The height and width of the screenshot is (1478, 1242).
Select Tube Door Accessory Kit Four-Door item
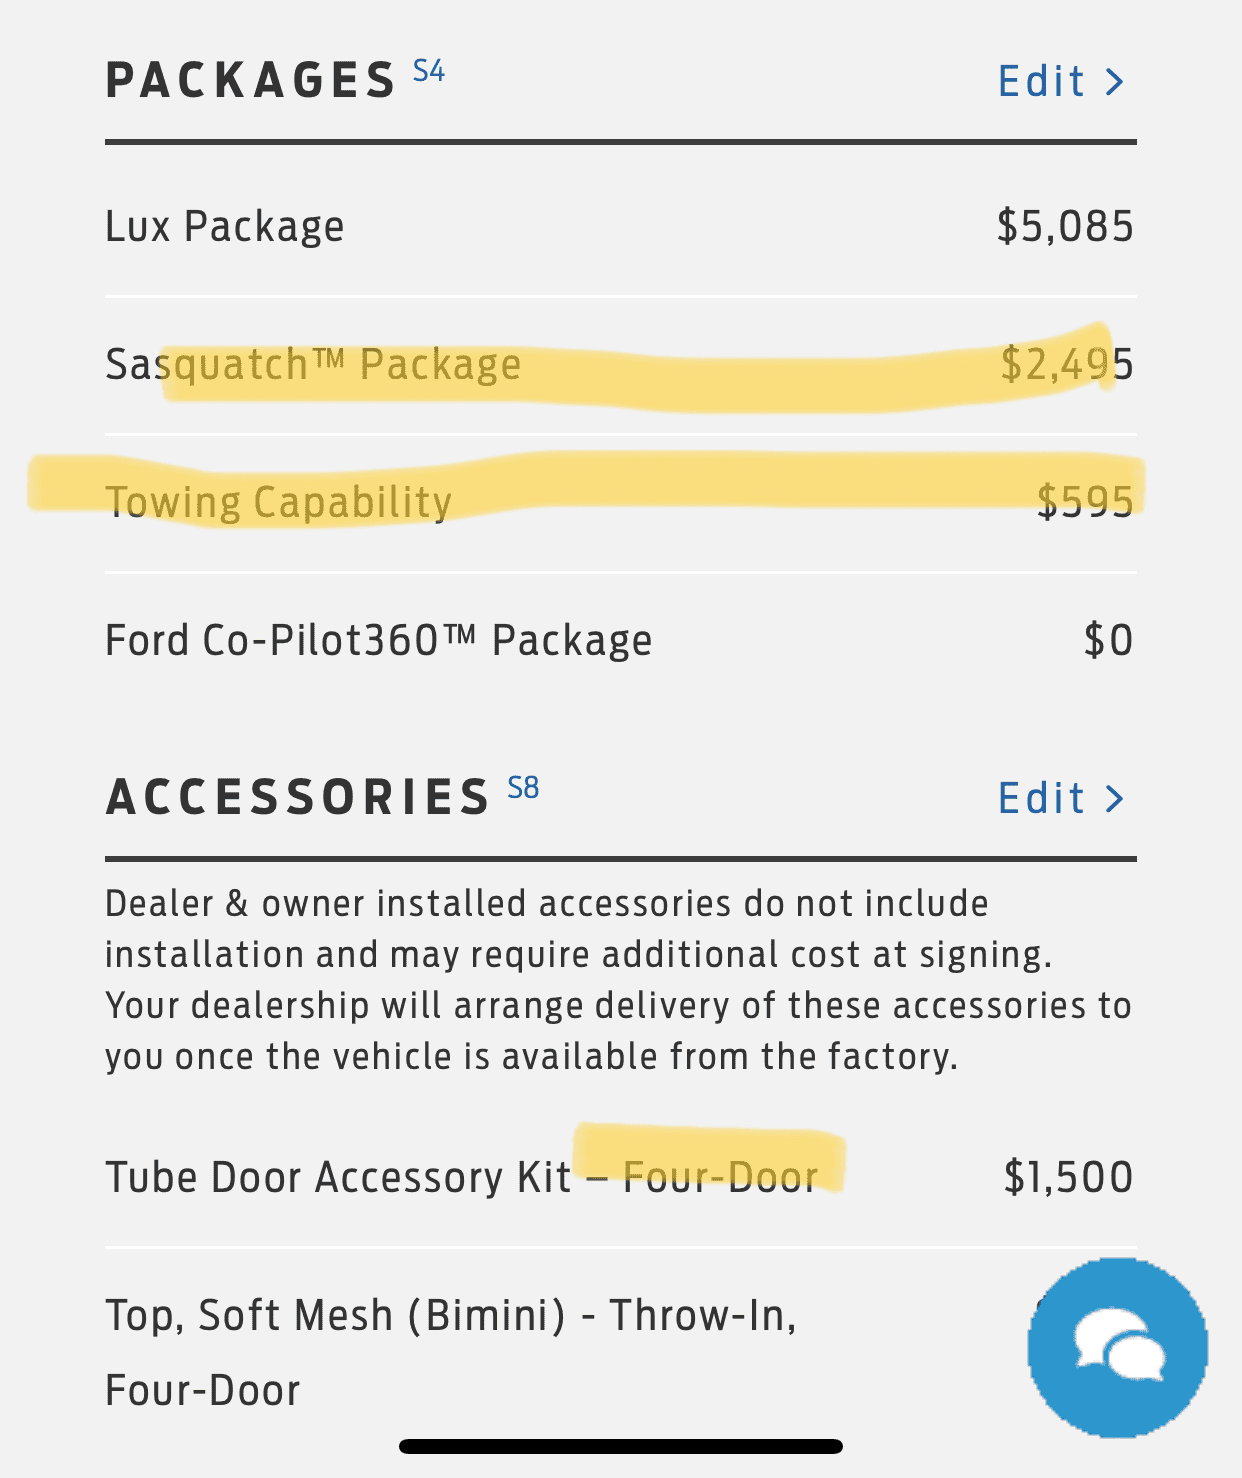(x=620, y=1178)
